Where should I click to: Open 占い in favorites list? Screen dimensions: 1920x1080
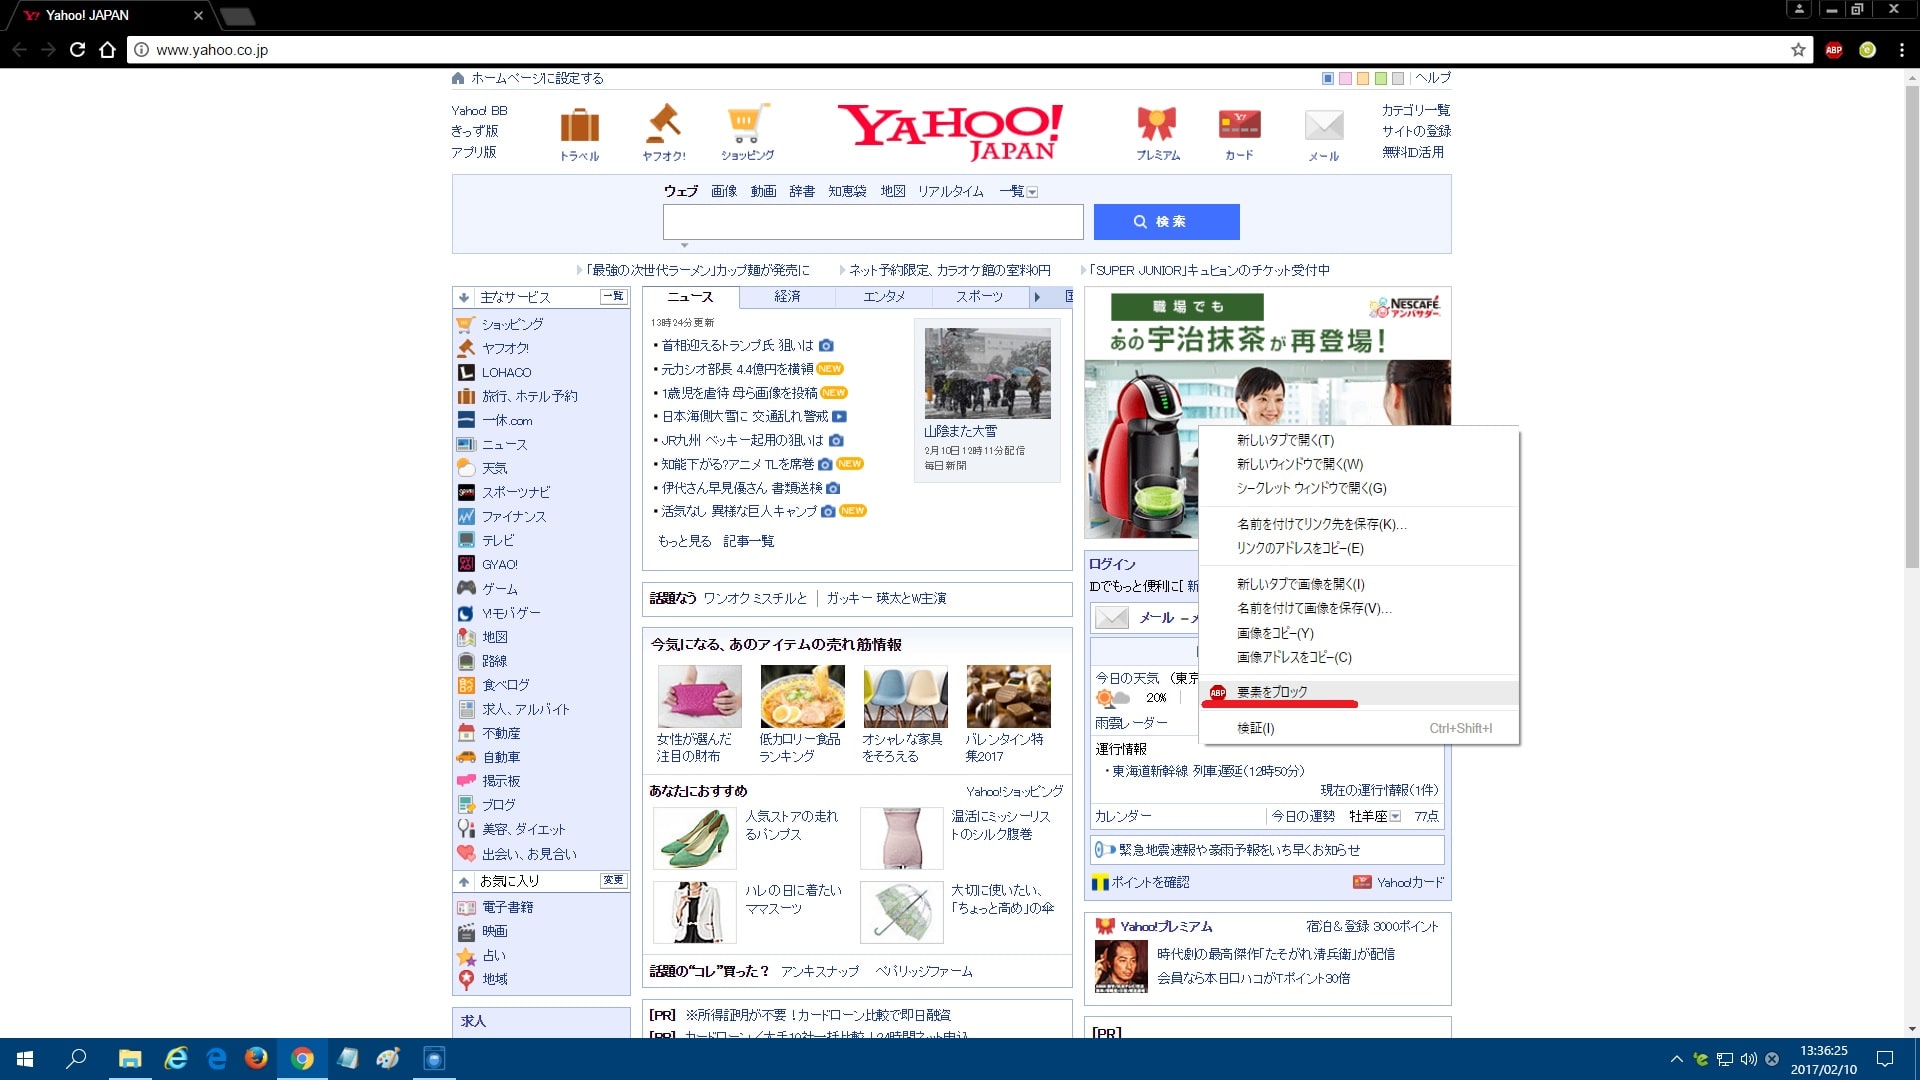click(x=494, y=955)
